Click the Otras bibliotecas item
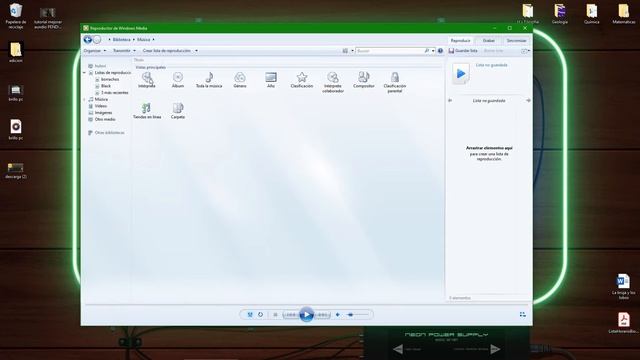 pos(106,133)
